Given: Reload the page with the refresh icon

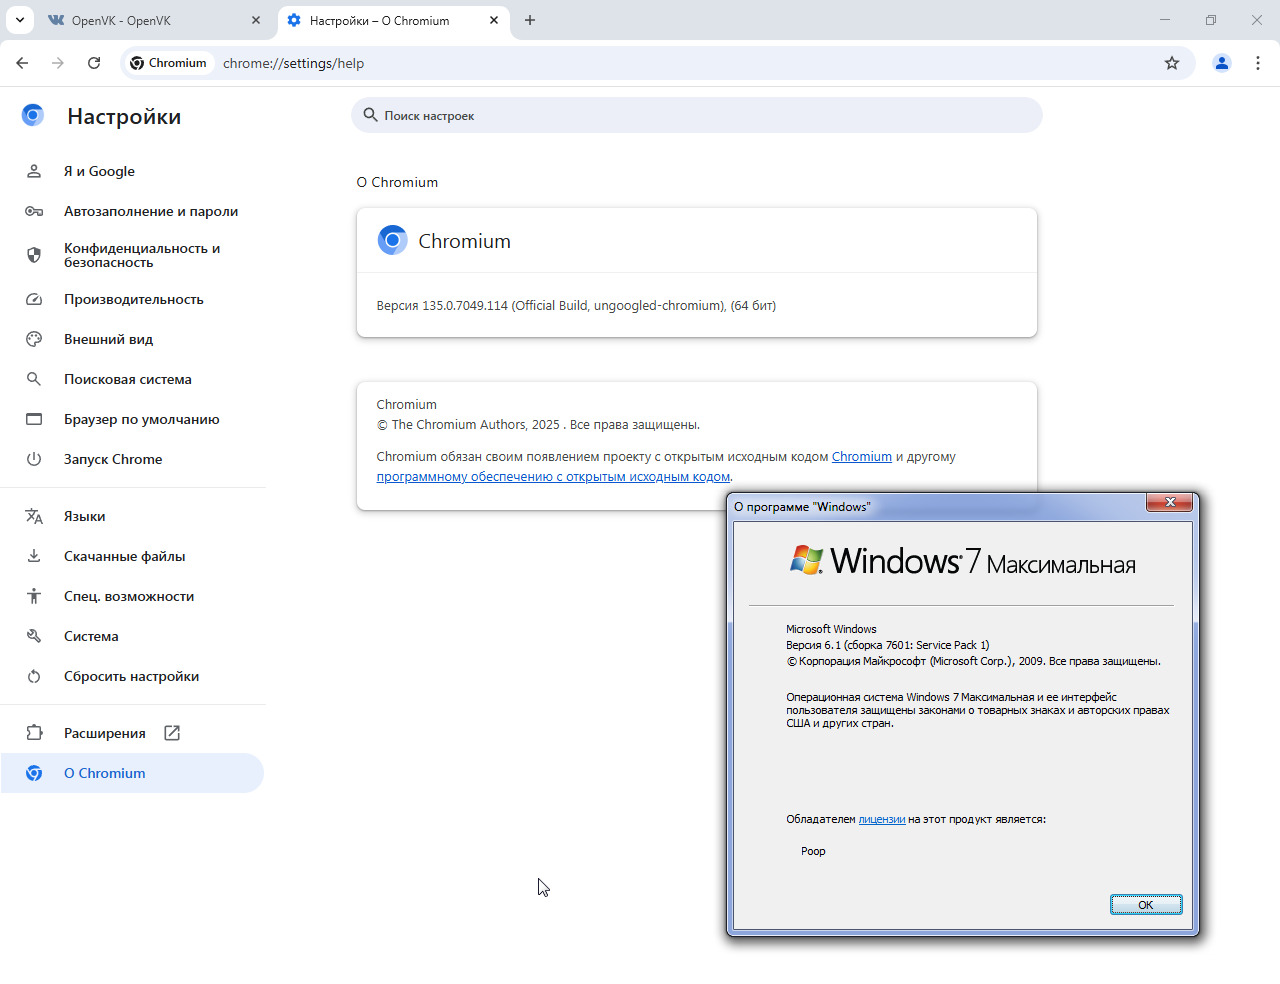Looking at the screenshot, I should pyautogui.click(x=94, y=63).
